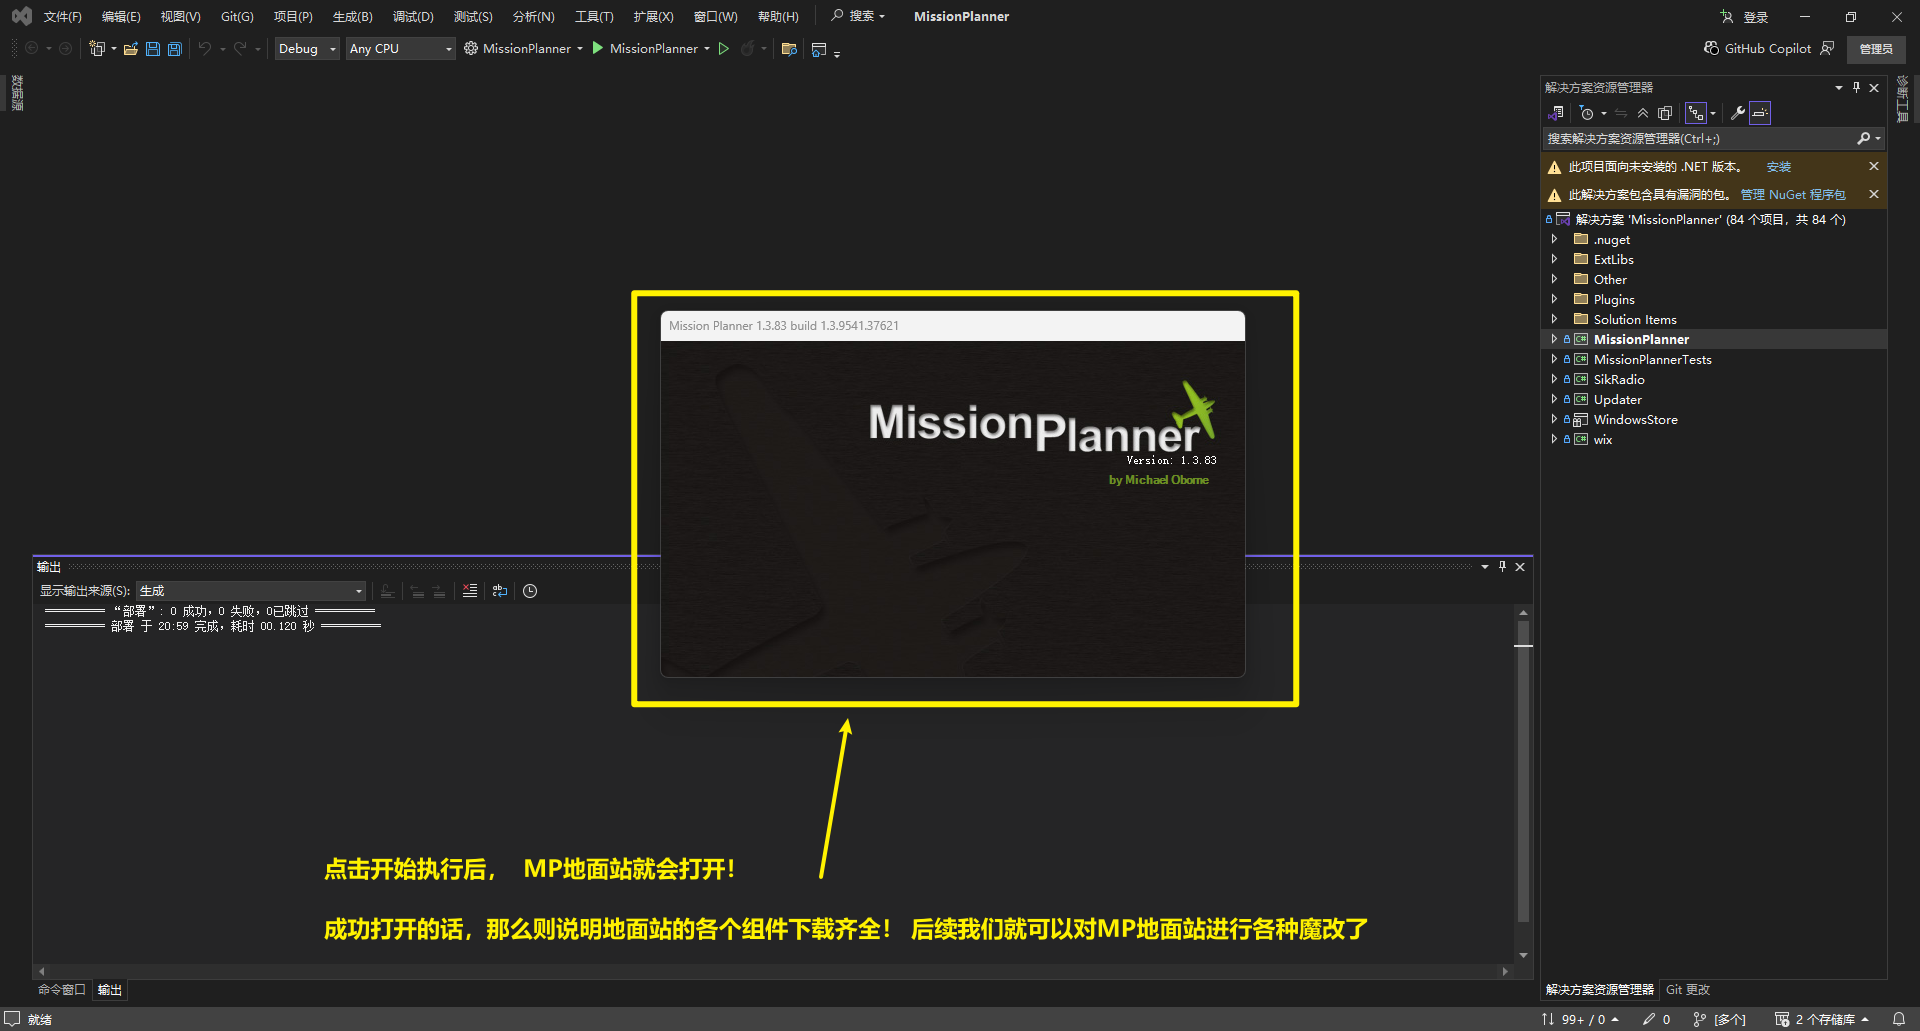Toggle the Preview Selected Items button
1920x1031 pixels.
[x=1760, y=113]
